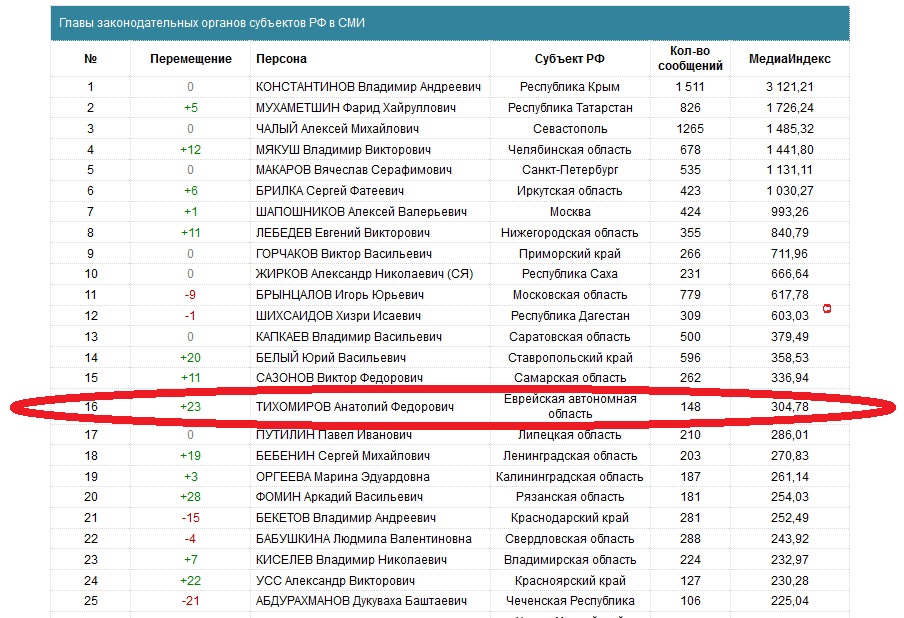Select the cell 'Санкт-Петербург'

pos(570,170)
